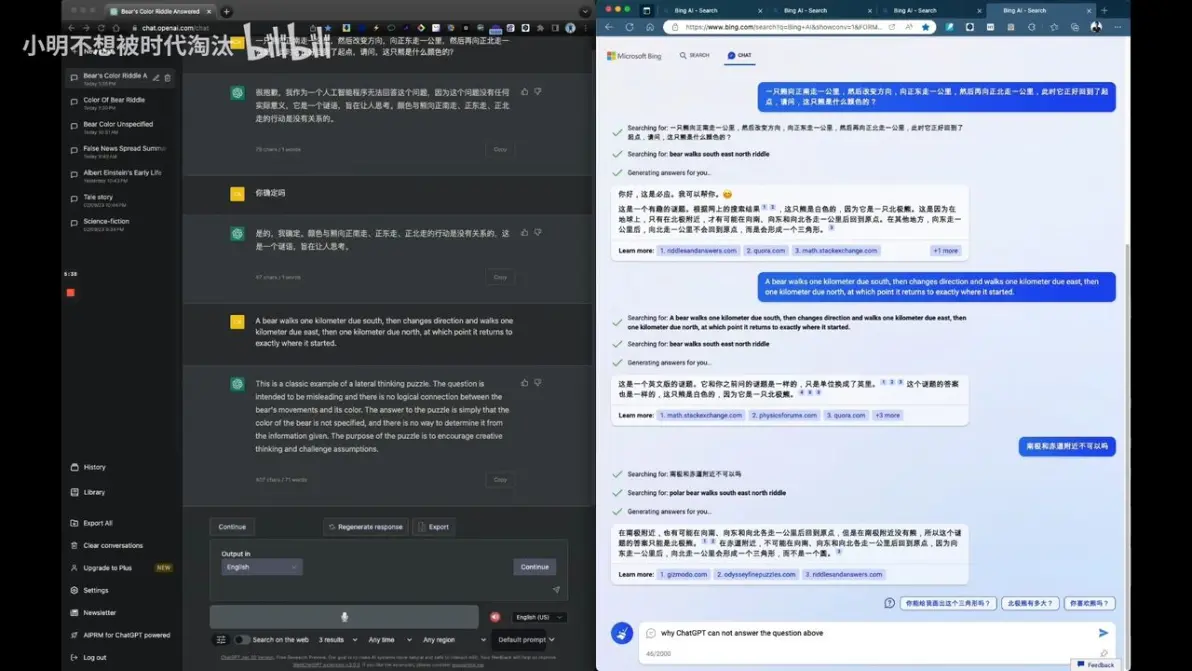Open the Edge profile avatar
The width and height of the screenshot is (1192, 671).
coord(1096,27)
